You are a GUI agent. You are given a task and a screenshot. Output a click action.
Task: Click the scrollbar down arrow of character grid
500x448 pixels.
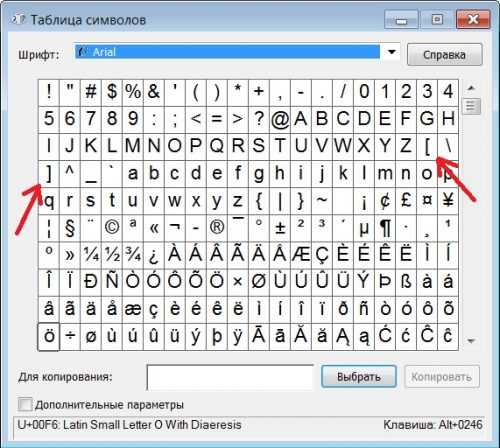point(471,341)
